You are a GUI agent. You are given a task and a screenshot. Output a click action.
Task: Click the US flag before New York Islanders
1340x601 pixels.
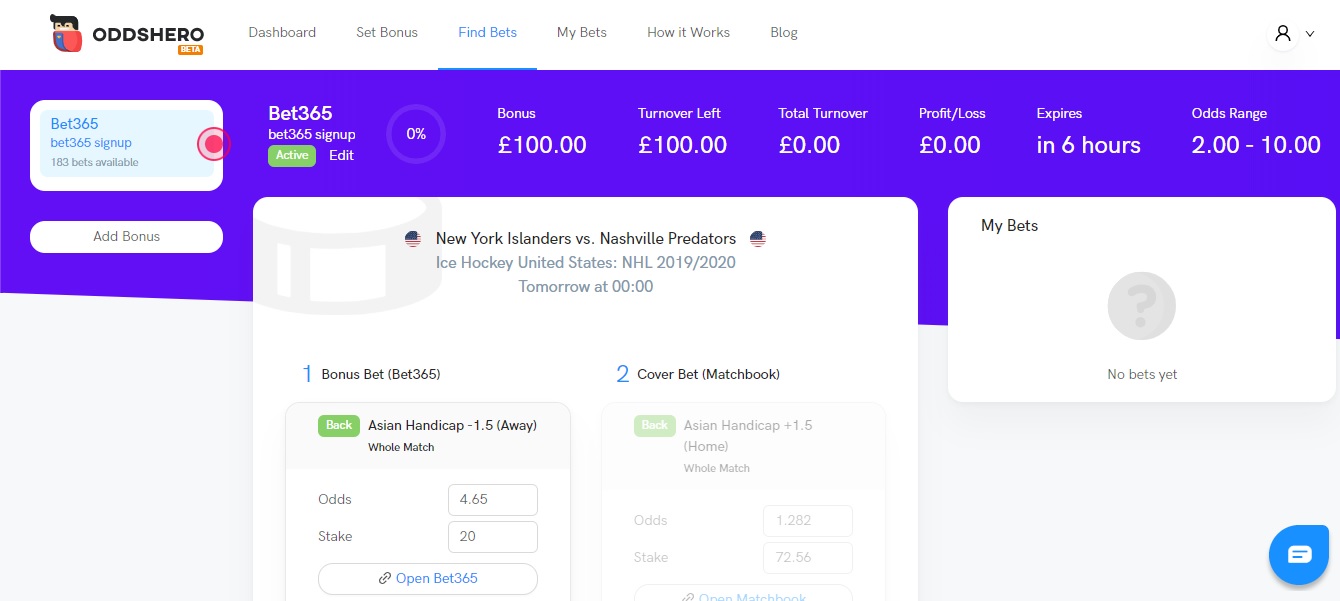point(413,238)
